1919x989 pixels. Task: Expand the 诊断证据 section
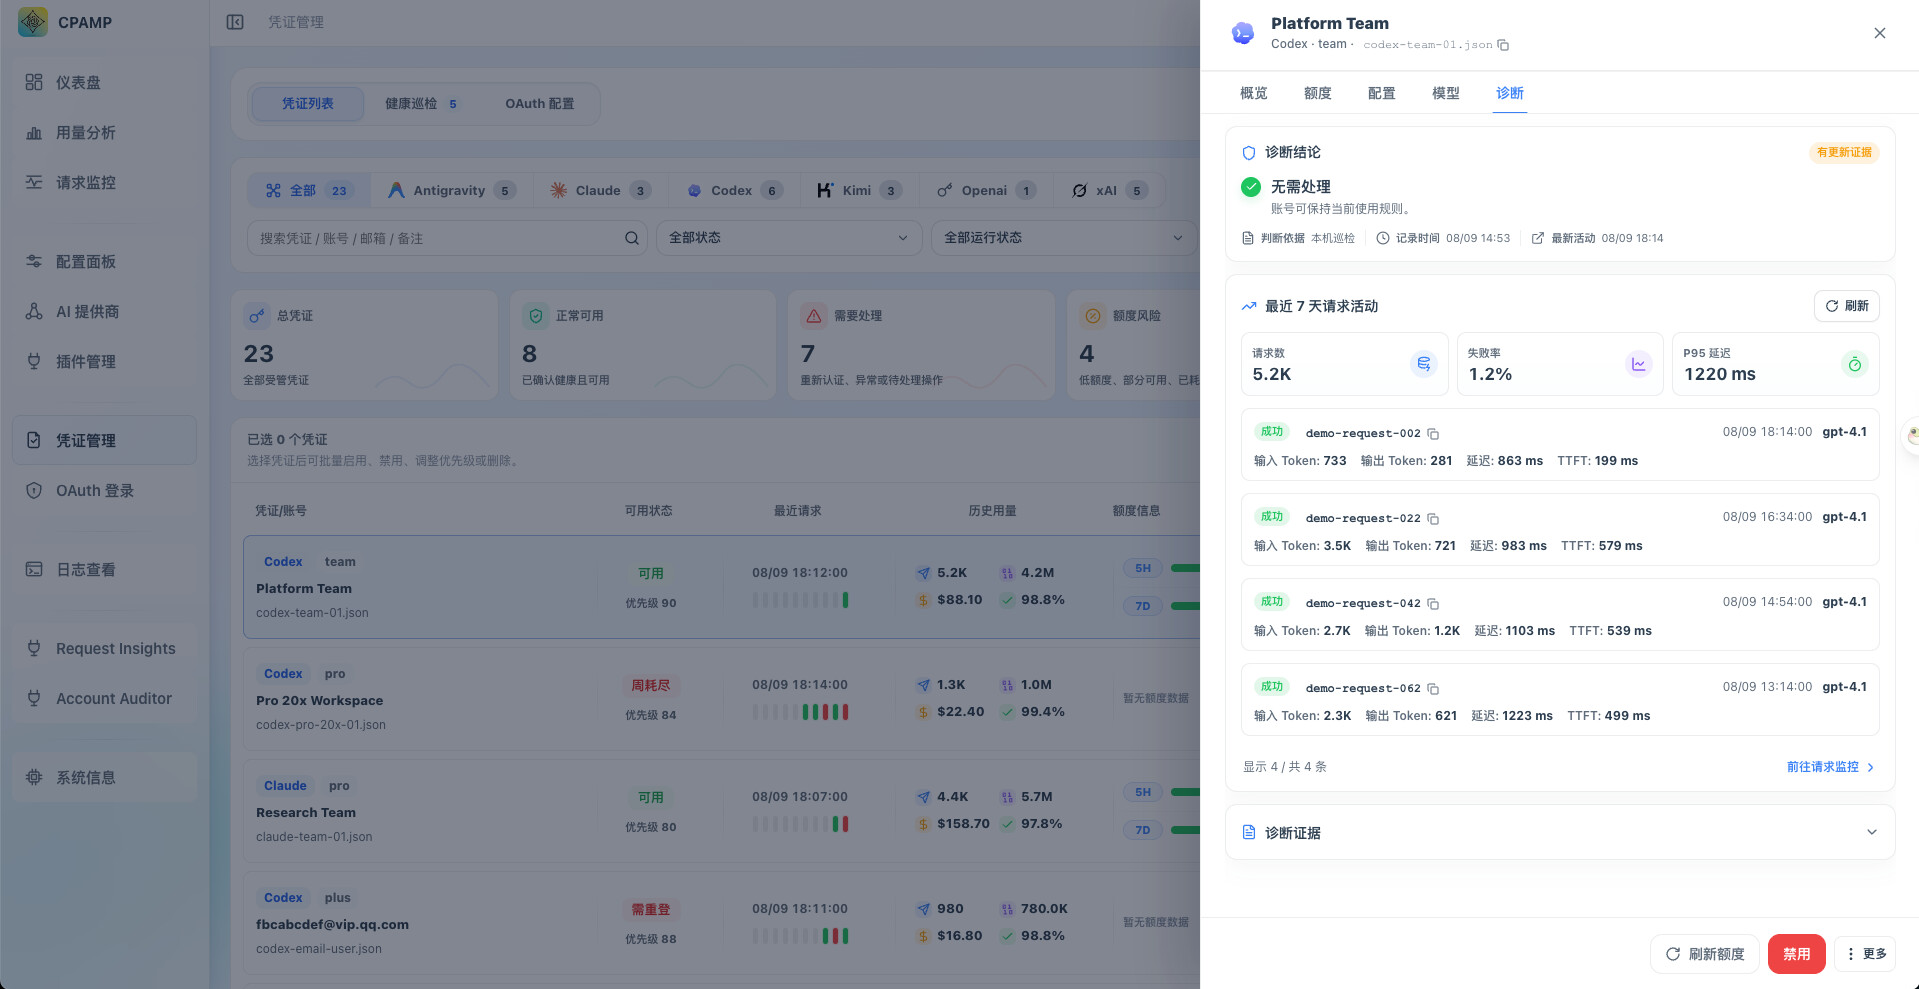pos(1560,832)
